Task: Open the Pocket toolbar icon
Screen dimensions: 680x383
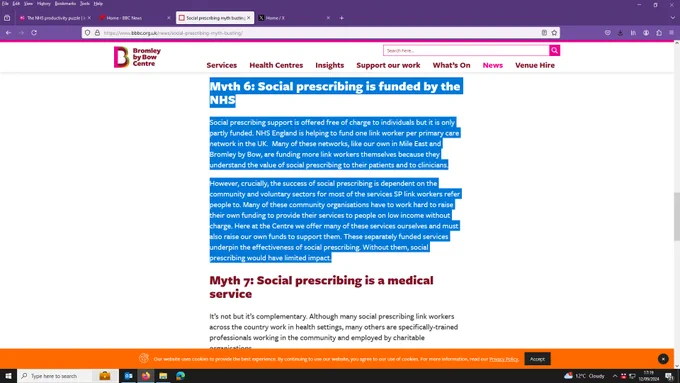Action: coord(608,33)
